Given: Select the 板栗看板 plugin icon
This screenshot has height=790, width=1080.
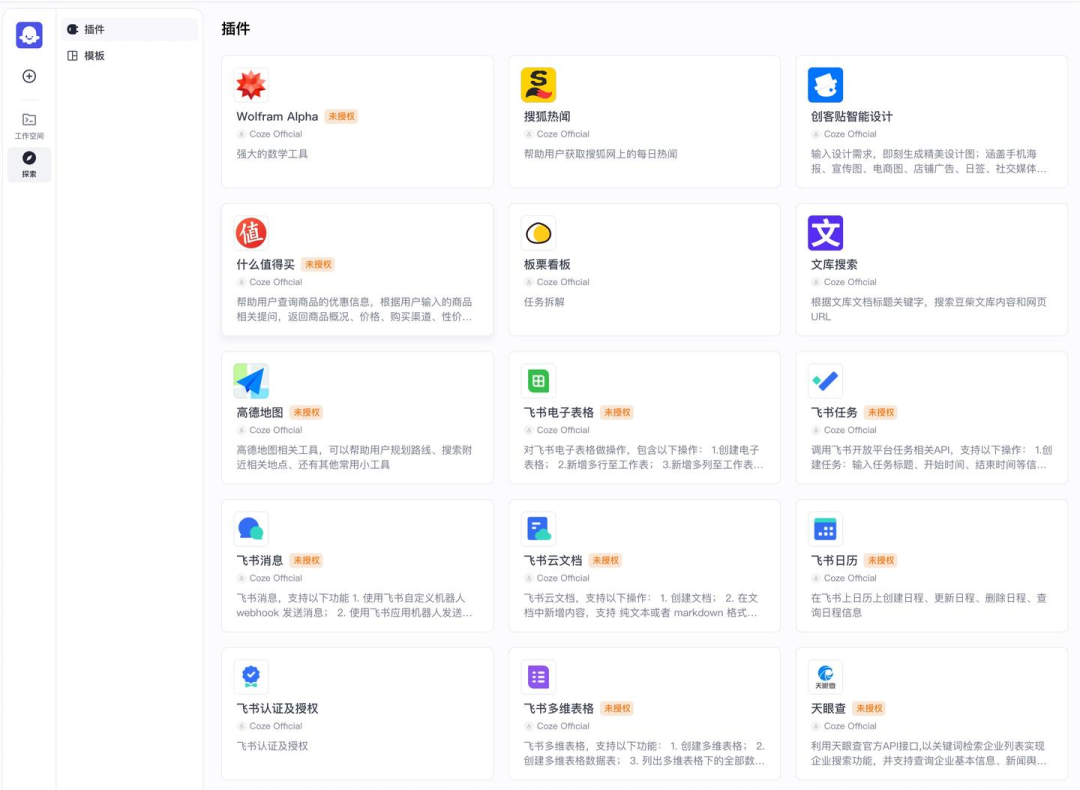Looking at the screenshot, I should pos(538,232).
